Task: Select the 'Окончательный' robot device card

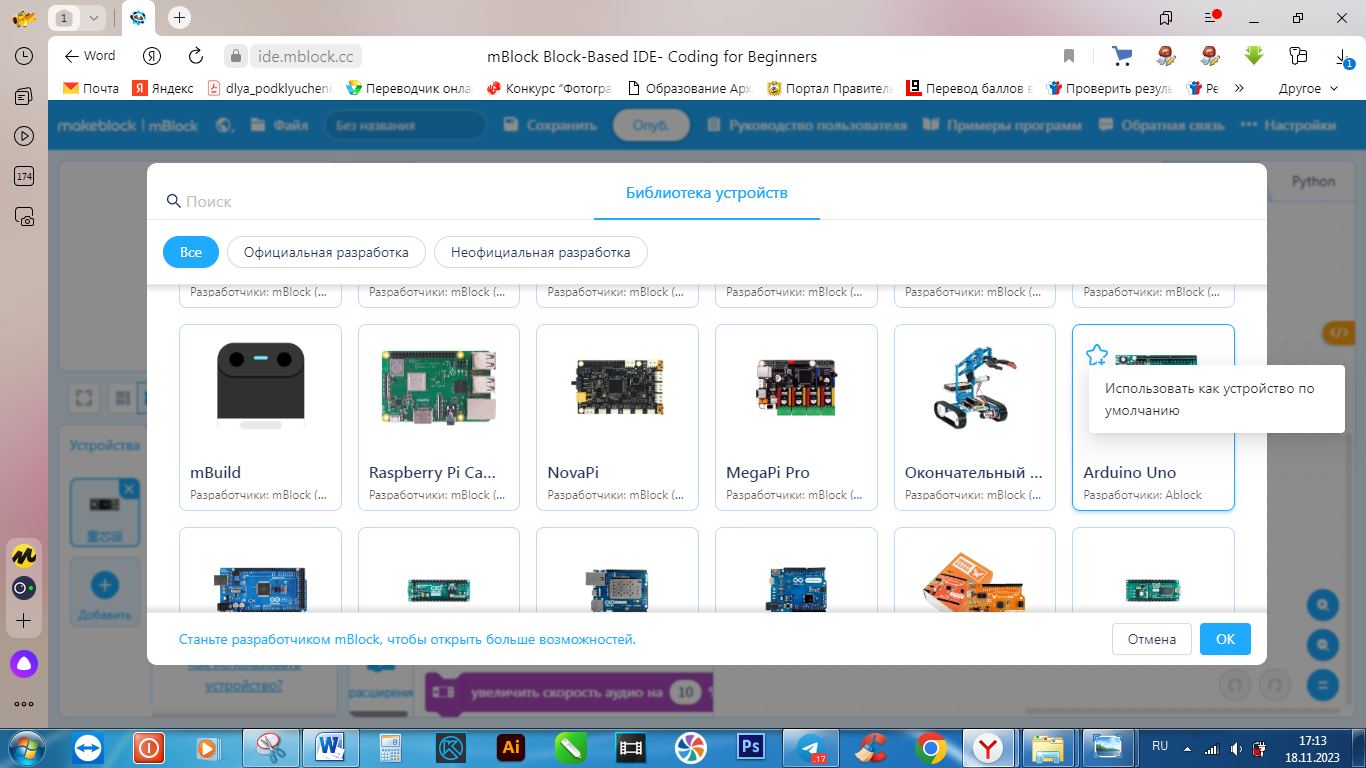Action: pyautogui.click(x=975, y=417)
